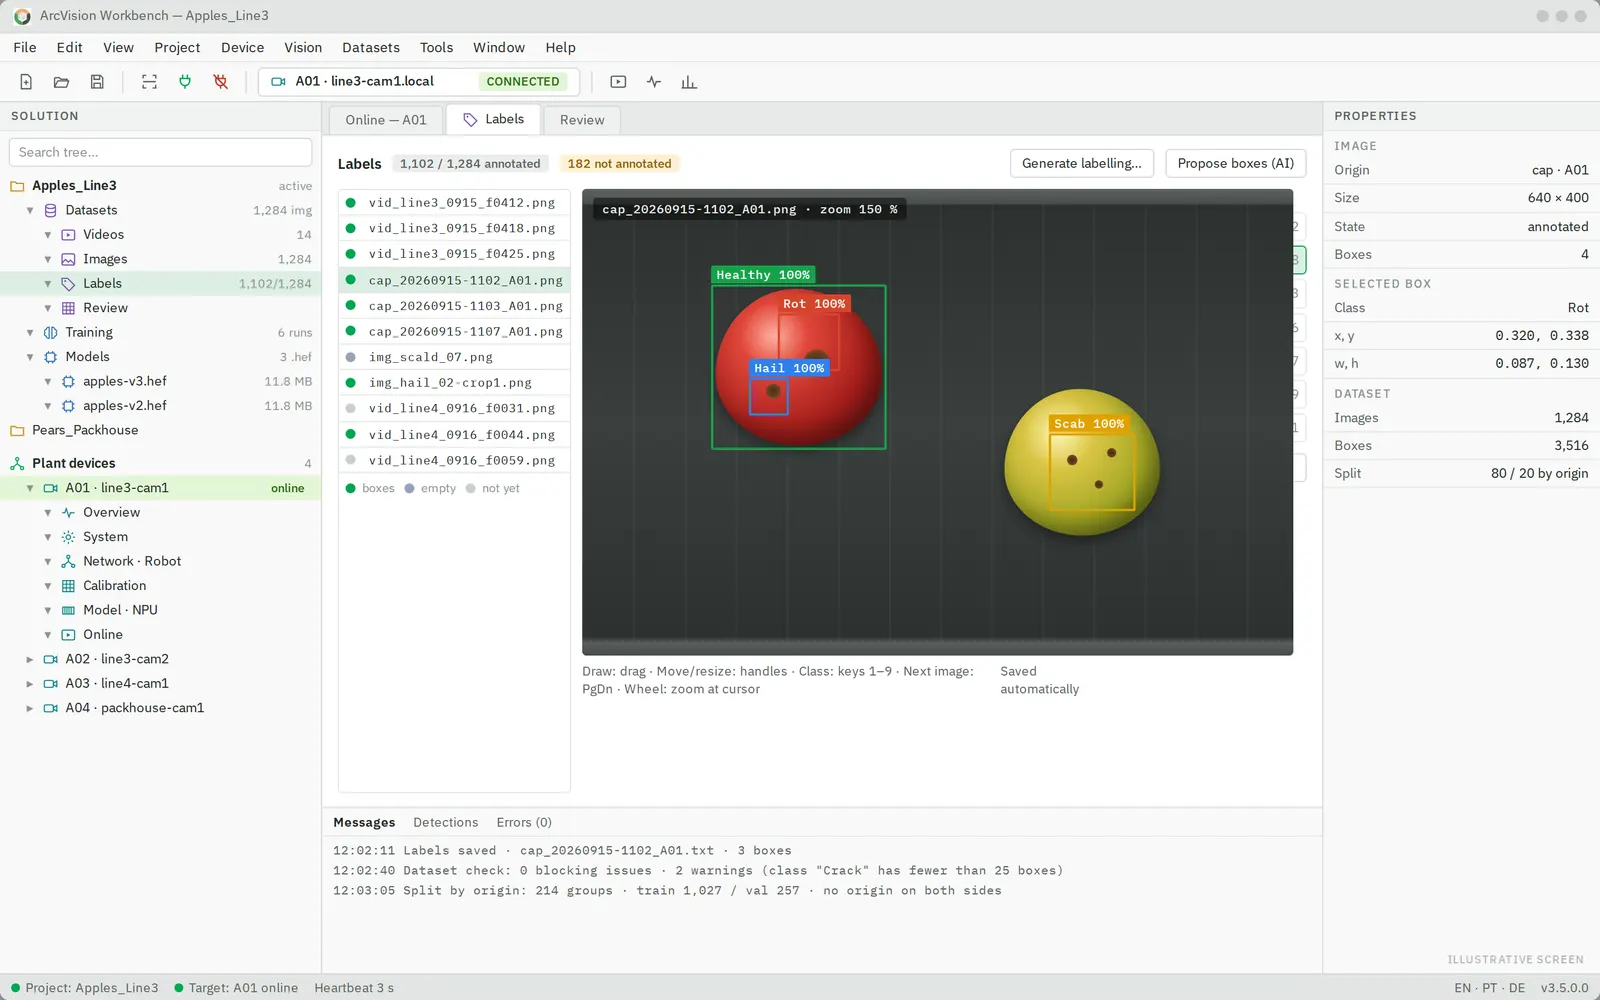This screenshot has height=1000, width=1600.
Task: Expand the A04 · packhouse-cam1 device node
Action: [x=30, y=708]
